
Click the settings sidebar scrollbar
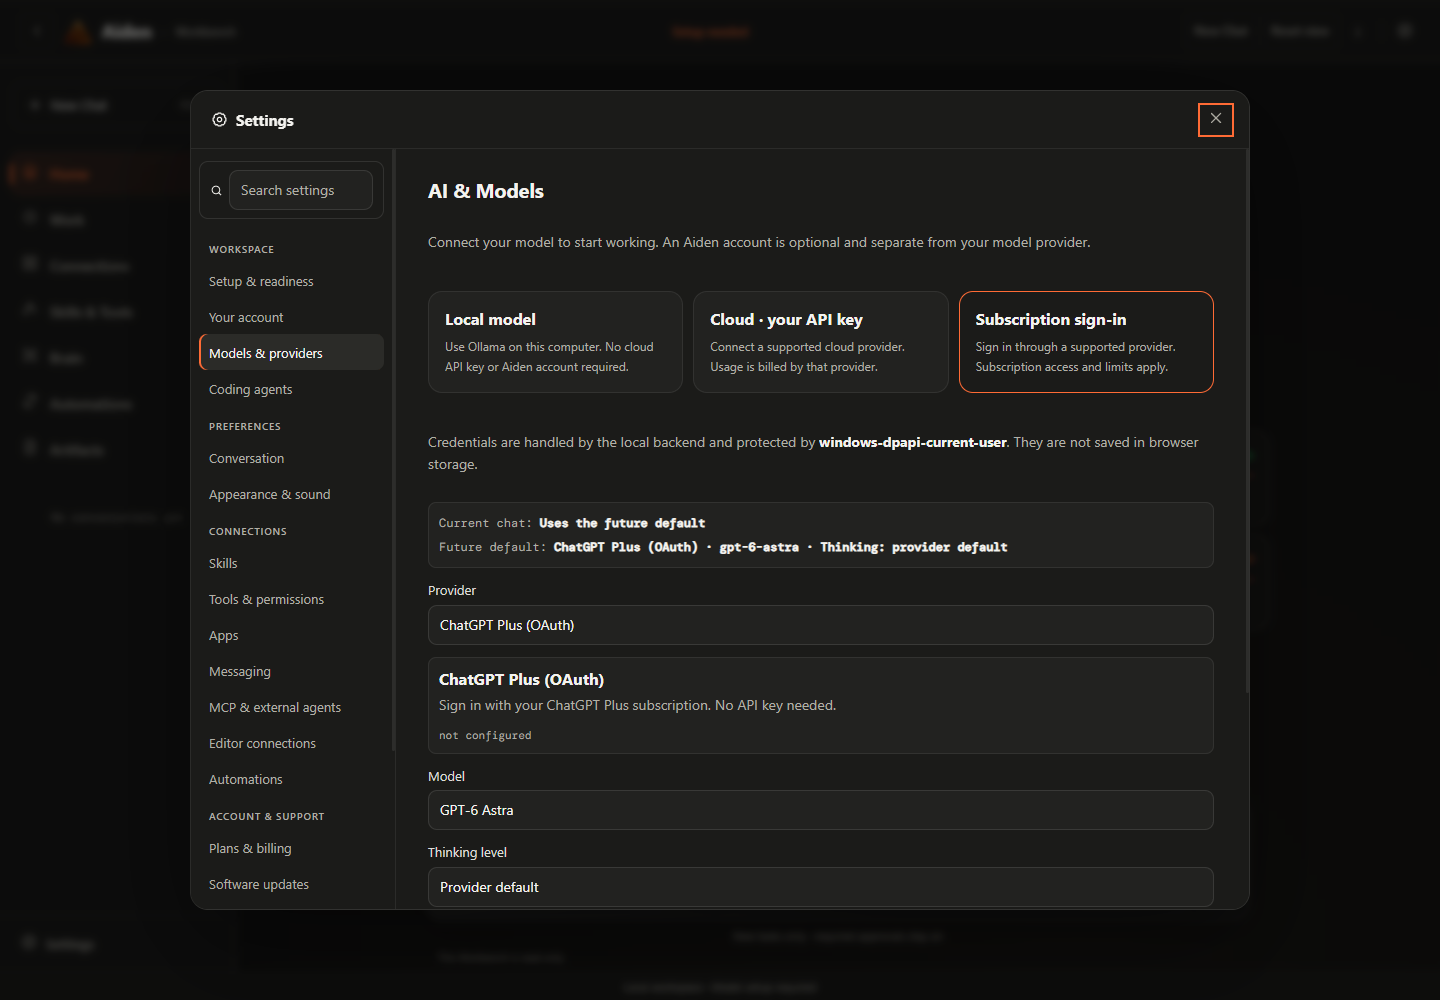click(x=394, y=450)
